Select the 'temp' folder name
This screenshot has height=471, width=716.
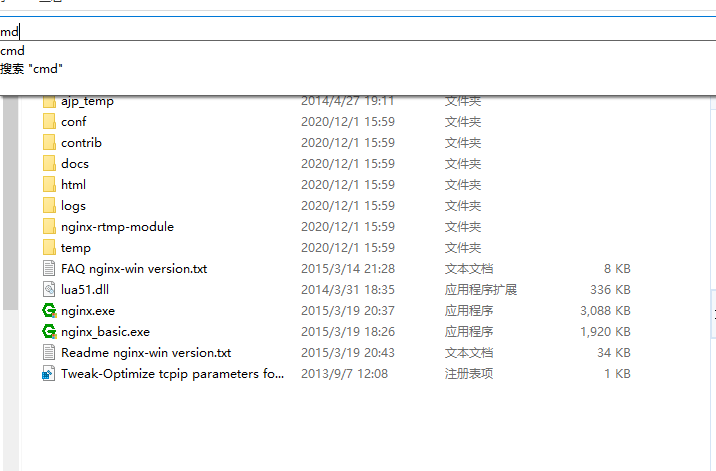[76, 248]
